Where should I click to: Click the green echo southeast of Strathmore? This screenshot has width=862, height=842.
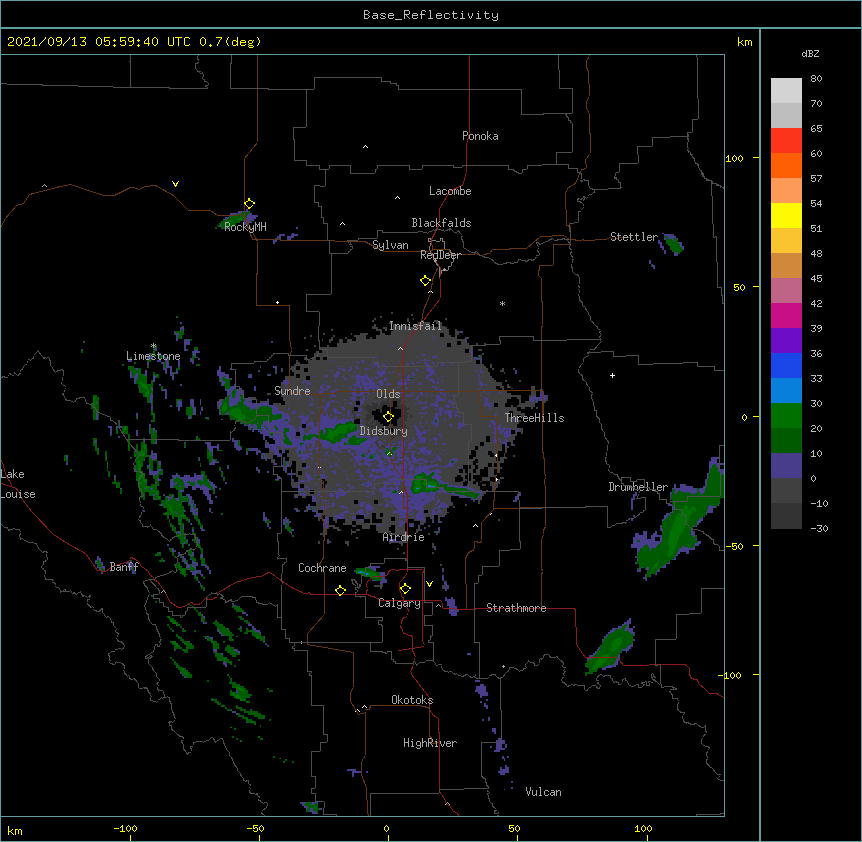pyautogui.click(x=611, y=649)
